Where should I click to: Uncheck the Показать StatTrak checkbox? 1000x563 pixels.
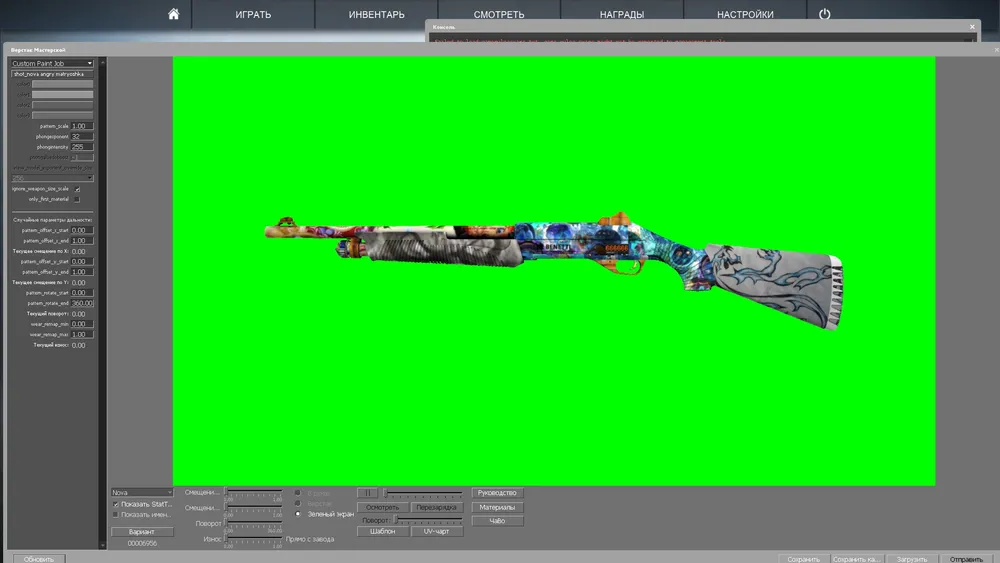pyautogui.click(x=116, y=504)
